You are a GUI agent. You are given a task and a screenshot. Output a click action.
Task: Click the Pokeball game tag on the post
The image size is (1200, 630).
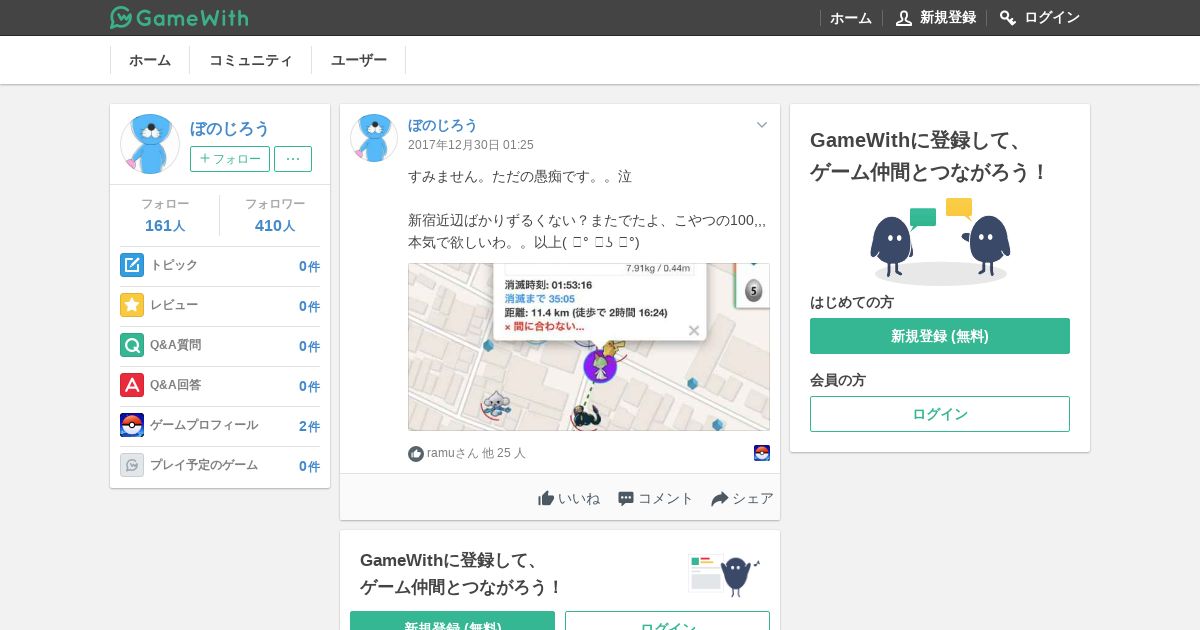pyautogui.click(x=762, y=453)
